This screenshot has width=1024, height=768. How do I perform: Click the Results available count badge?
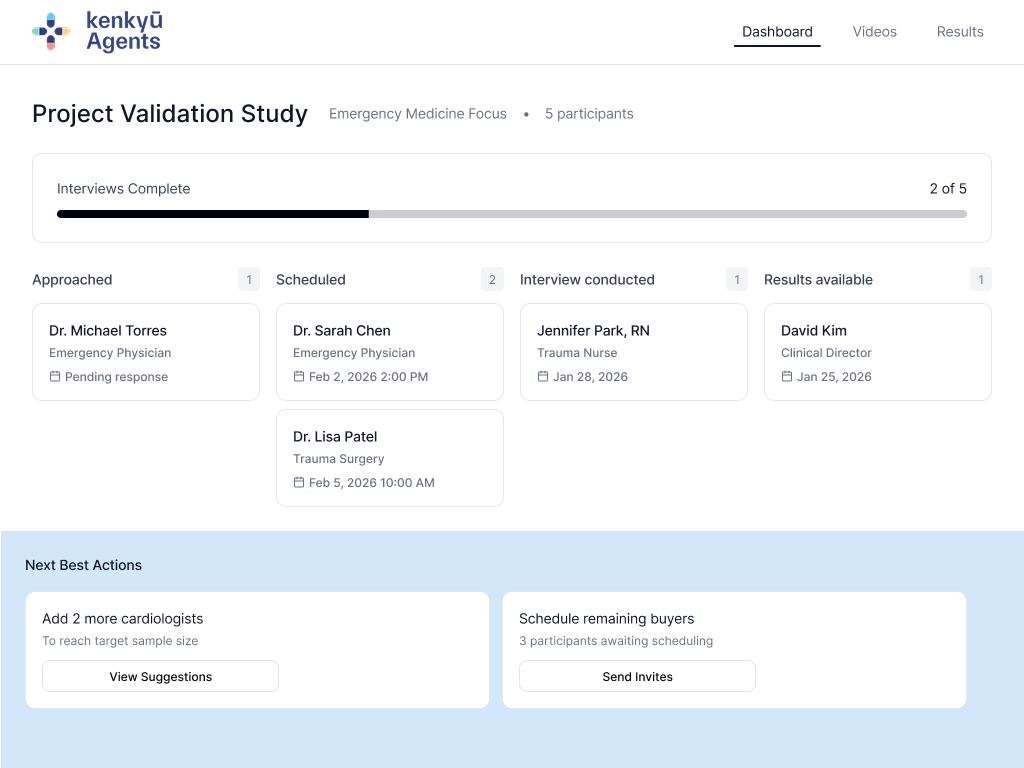(980, 280)
